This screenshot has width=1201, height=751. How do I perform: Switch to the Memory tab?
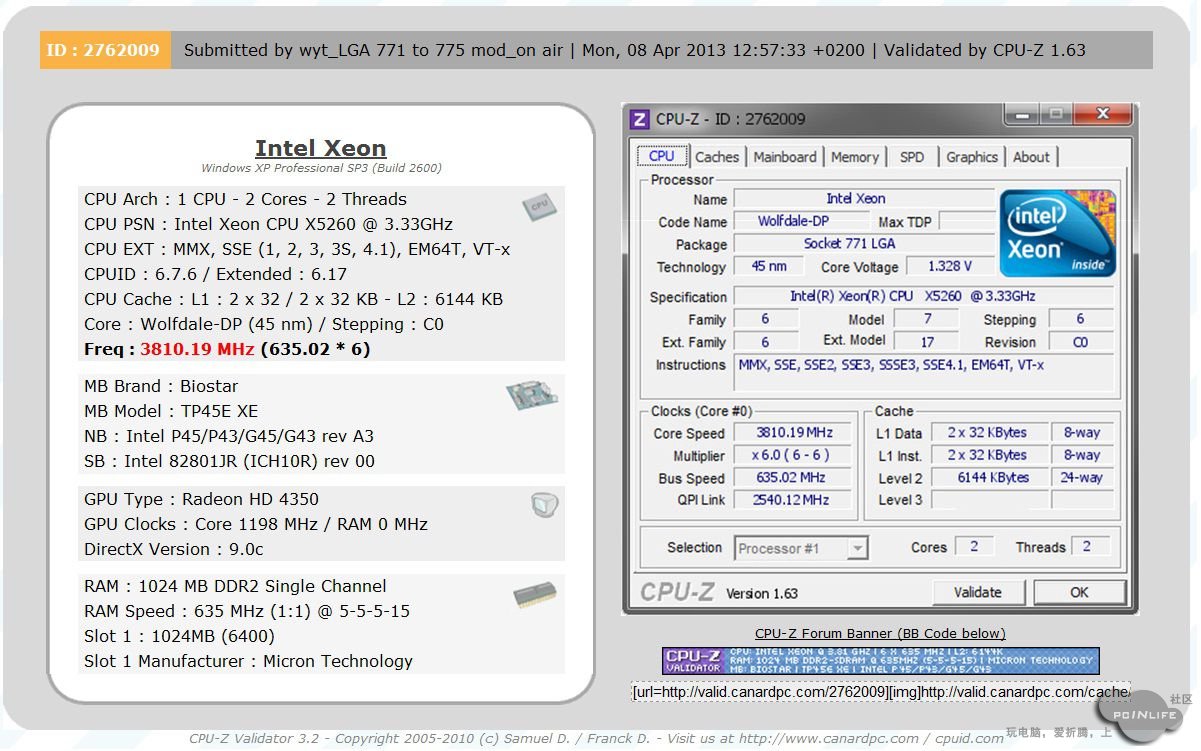tap(855, 157)
